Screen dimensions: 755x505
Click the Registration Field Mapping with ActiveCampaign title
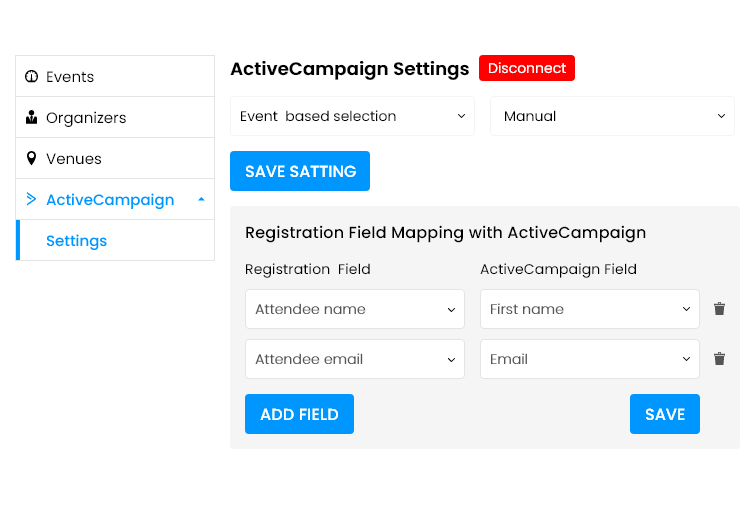pyautogui.click(x=445, y=233)
